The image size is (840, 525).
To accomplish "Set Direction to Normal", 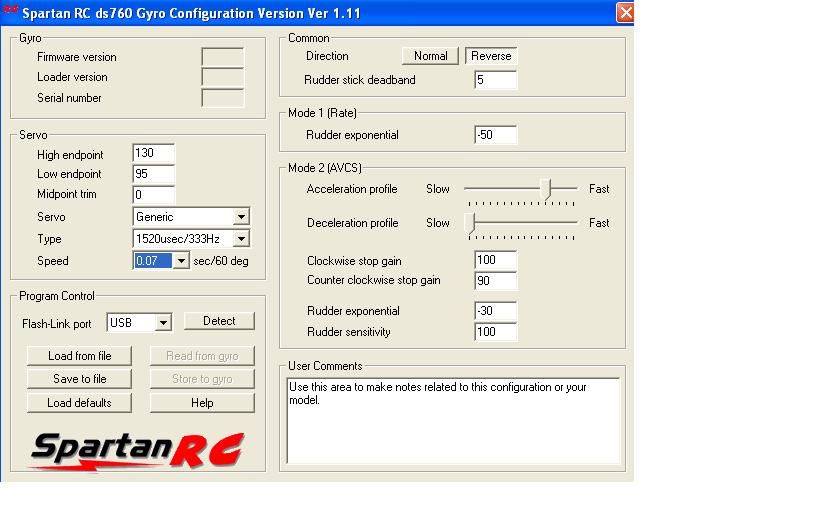I will [x=430, y=56].
